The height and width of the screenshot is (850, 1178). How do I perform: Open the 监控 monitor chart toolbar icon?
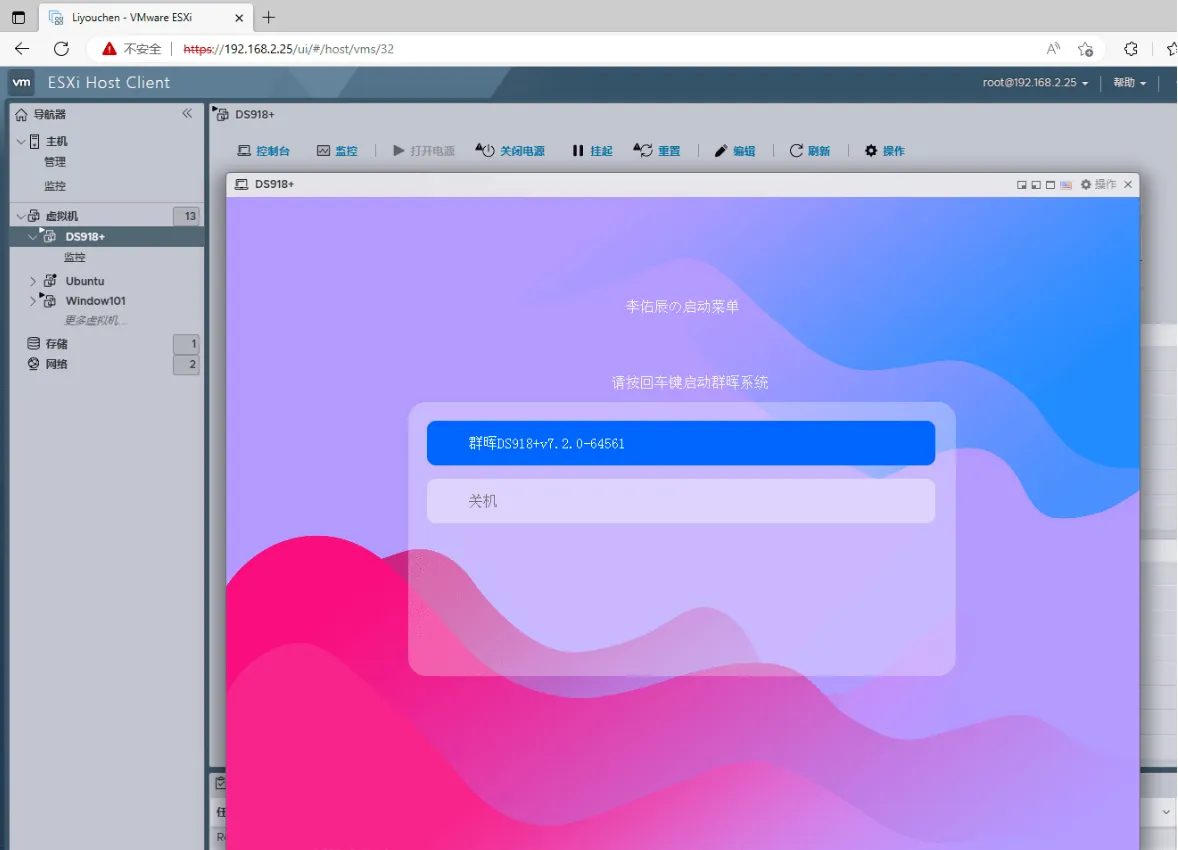(324, 151)
